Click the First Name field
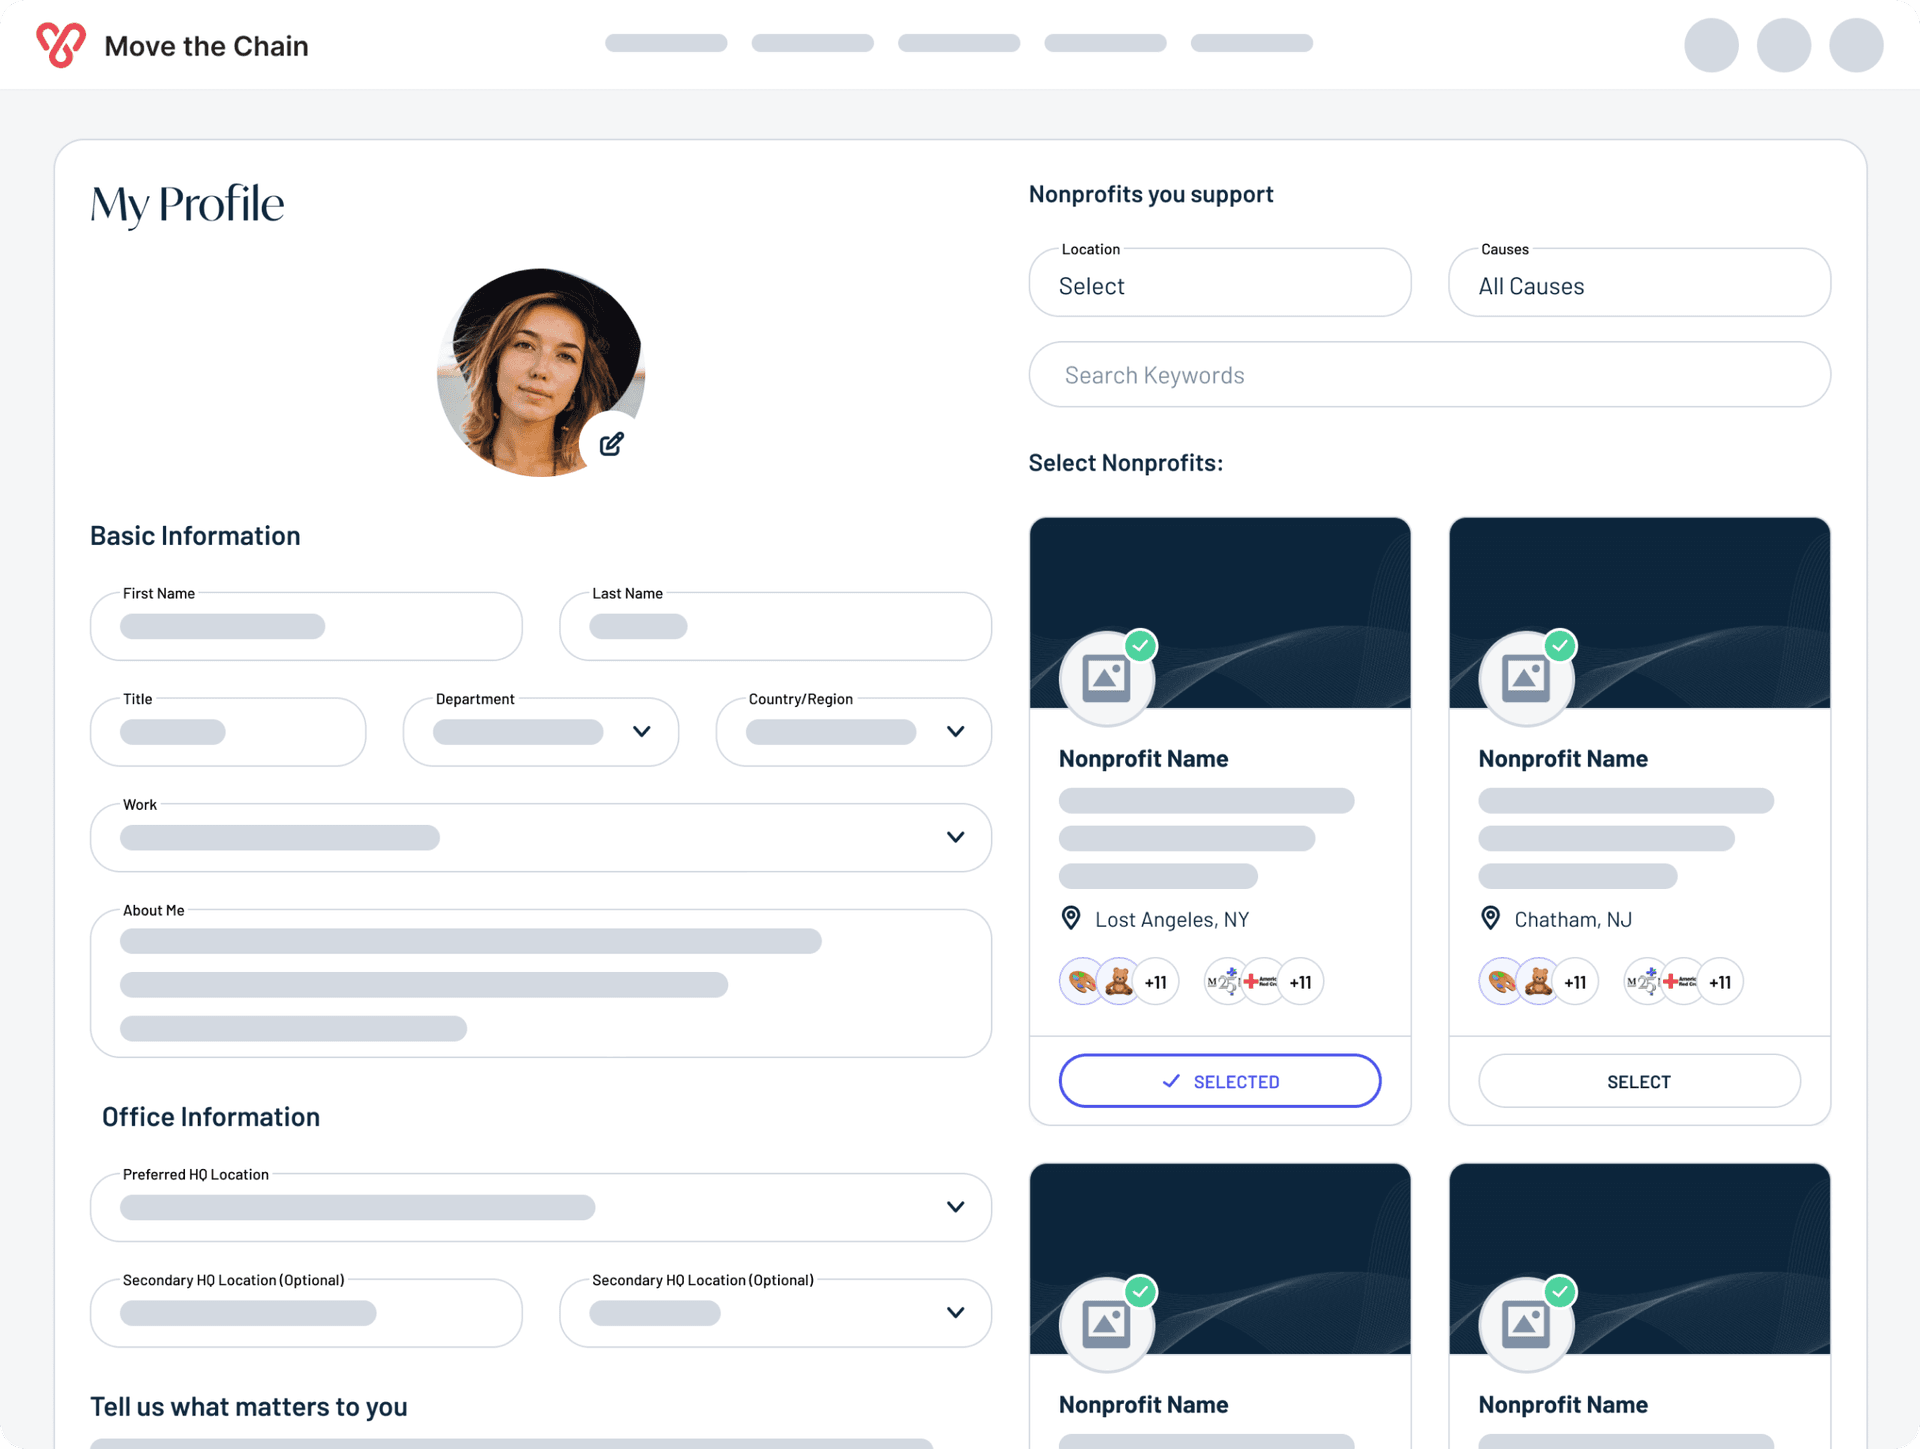This screenshot has height=1449, width=1920. (306, 627)
